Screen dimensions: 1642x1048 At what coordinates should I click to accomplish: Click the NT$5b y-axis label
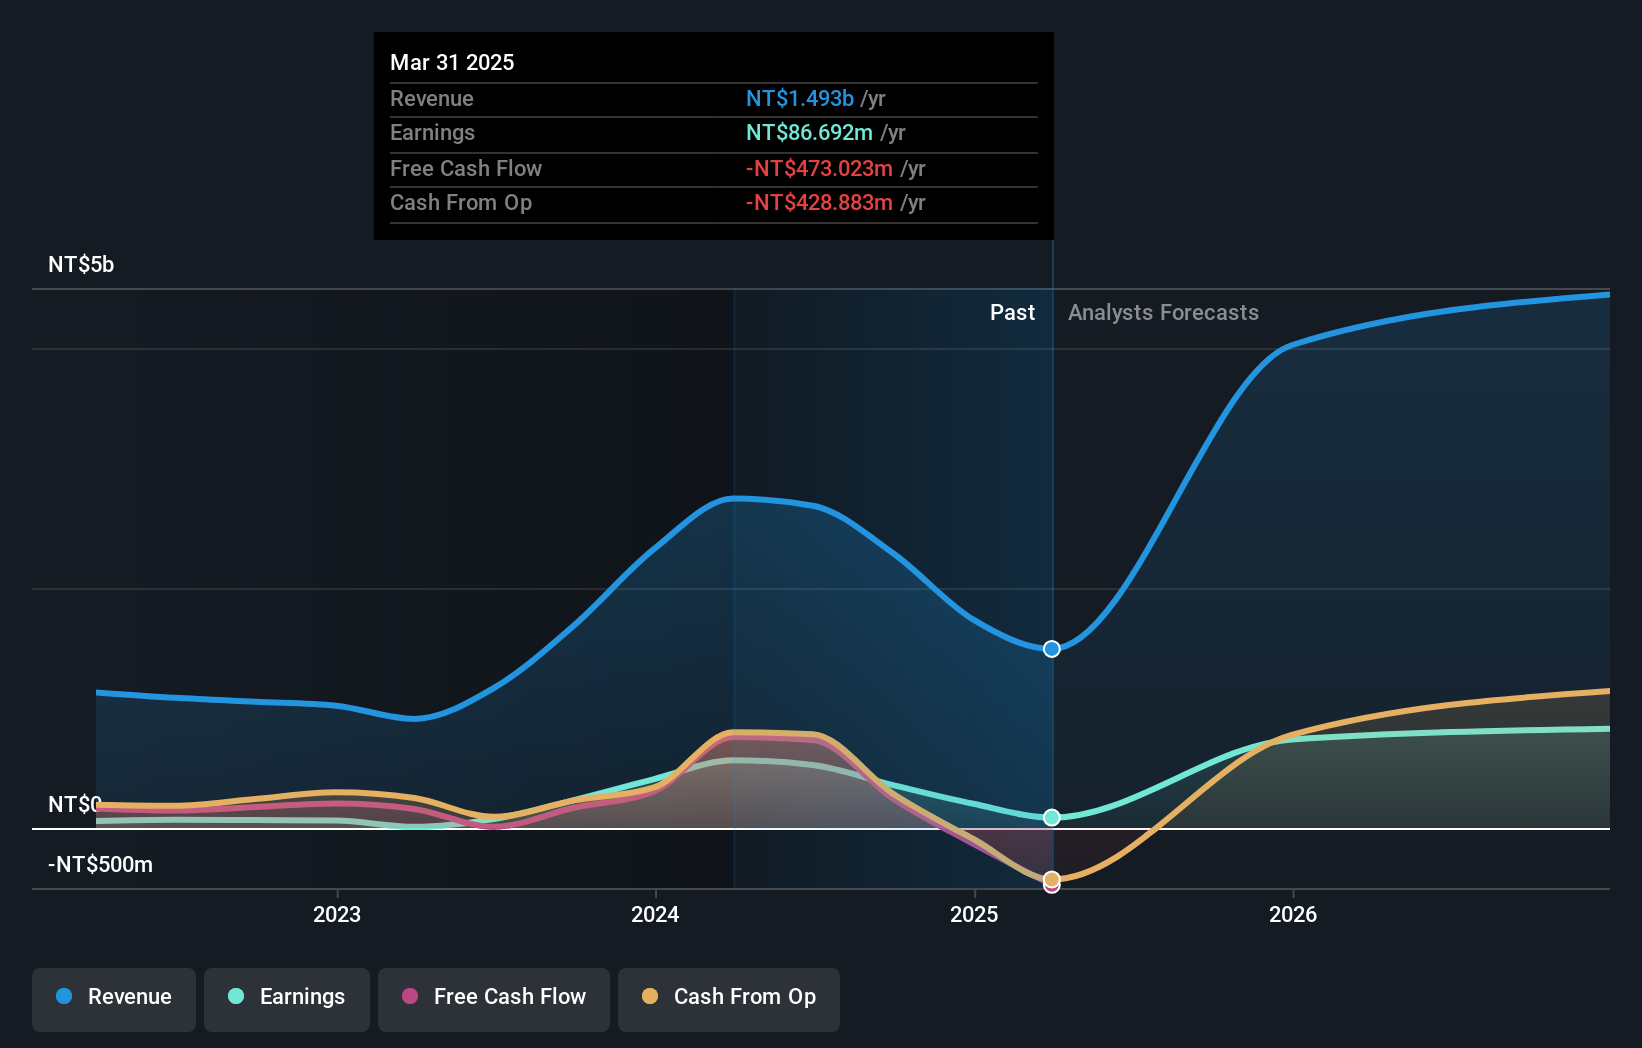point(81,264)
